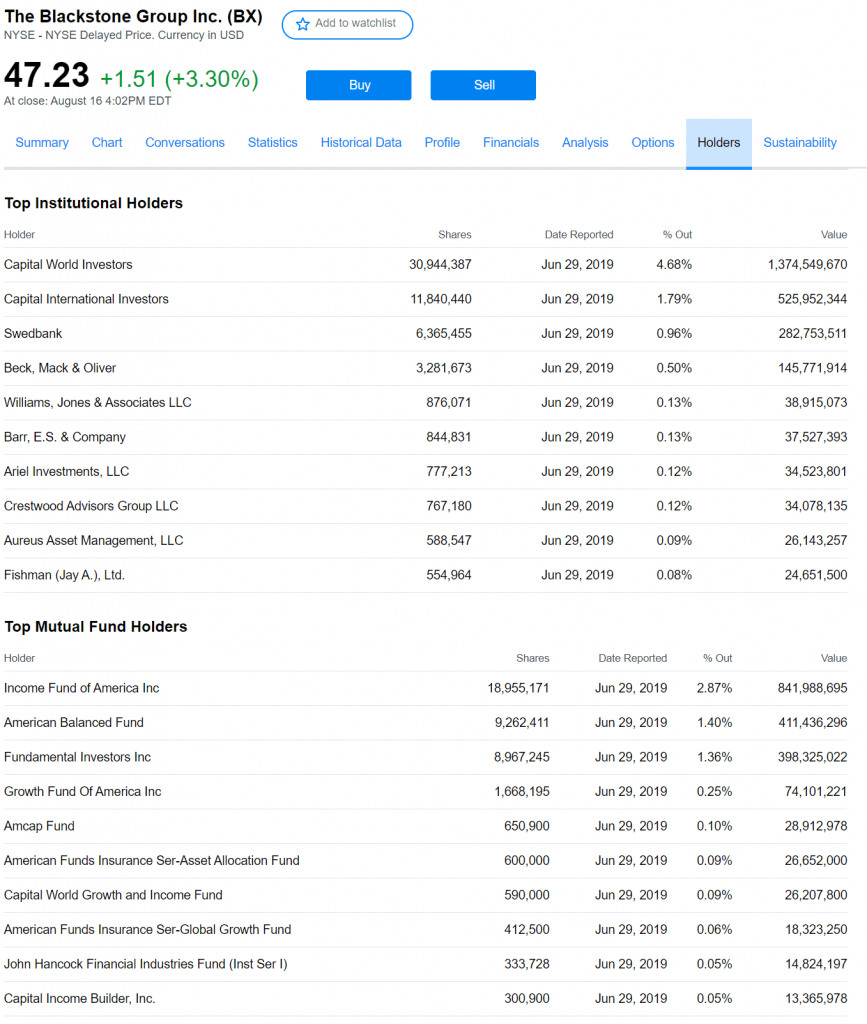
Task: Select the Profile tab
Action: point(442,143)
